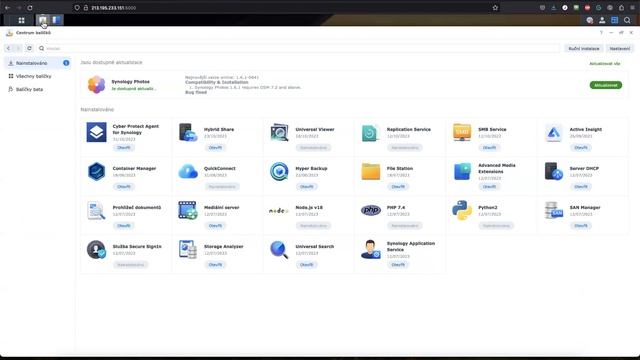This screenshot has width=640, height=360.
Task: Click the Replication Service package icon
Action: pyautogui.click(x=370, y=133)
